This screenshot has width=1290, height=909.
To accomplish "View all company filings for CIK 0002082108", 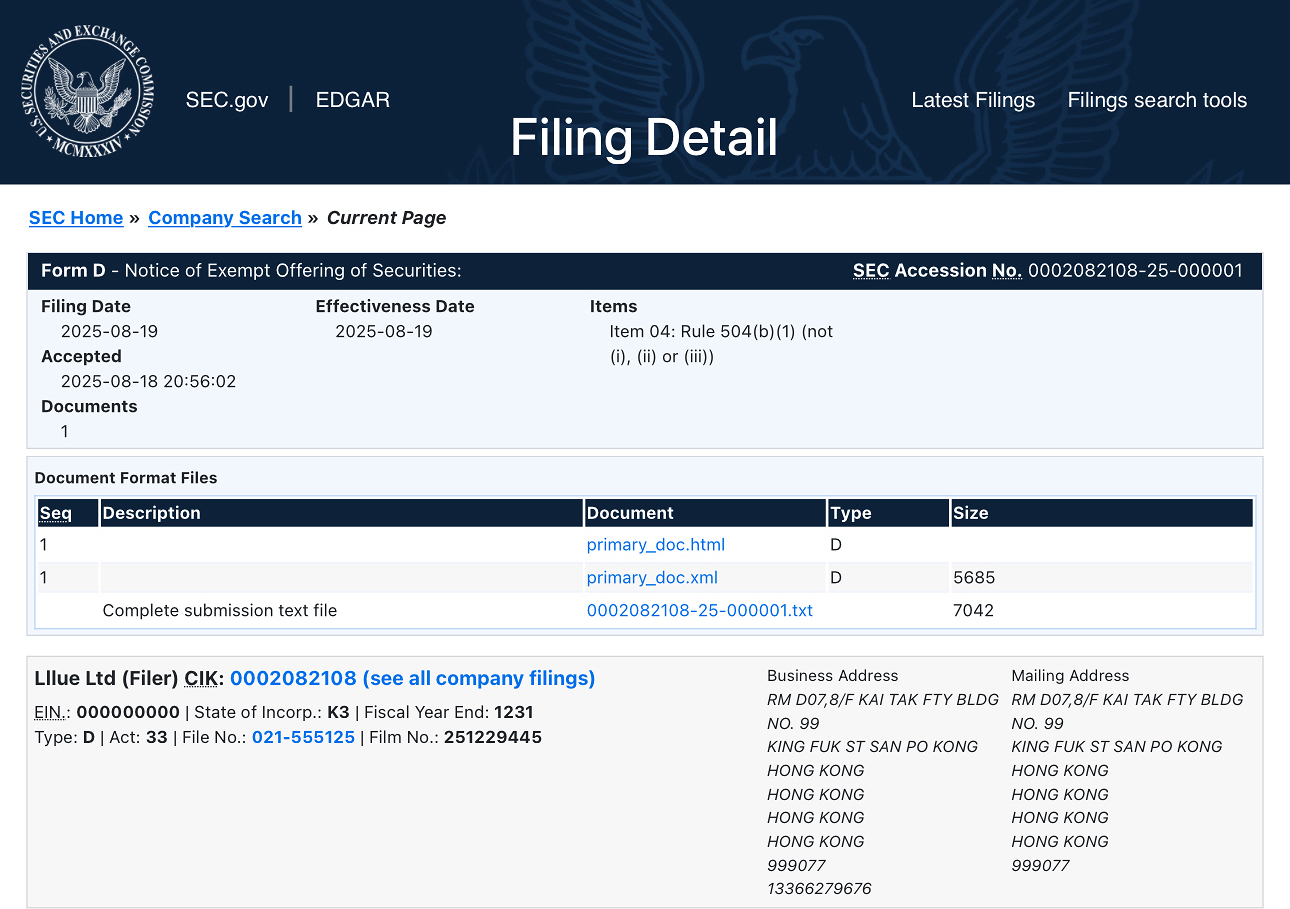I will 412,678.
